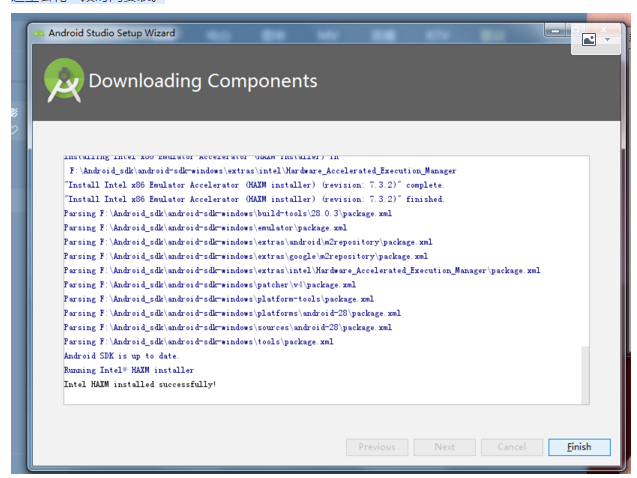
Task: Select Parsing platforms\android-28 log line
Action: pyautogui.click(x=232, y=313)
